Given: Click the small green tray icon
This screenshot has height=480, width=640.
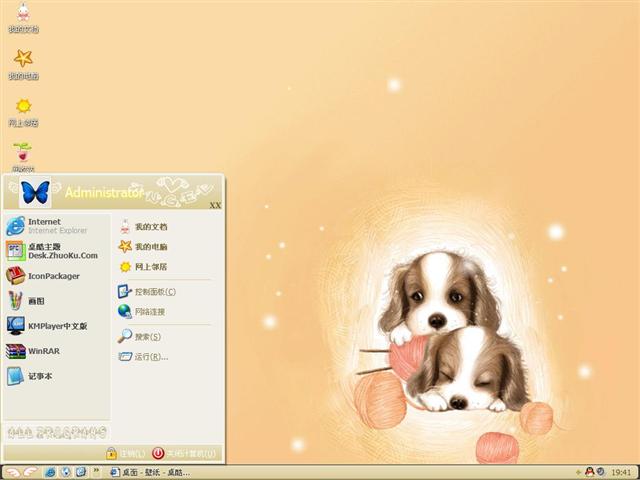Looking at the screenshot, I should pyautogui.click(x=578, y=472).
